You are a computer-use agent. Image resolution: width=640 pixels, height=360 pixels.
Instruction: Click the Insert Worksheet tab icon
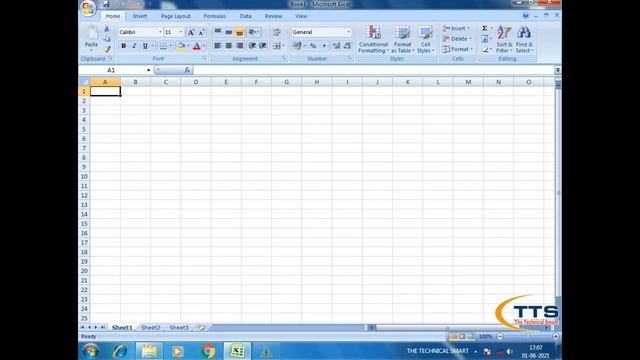pyautogui.click(x=201, y=327)
